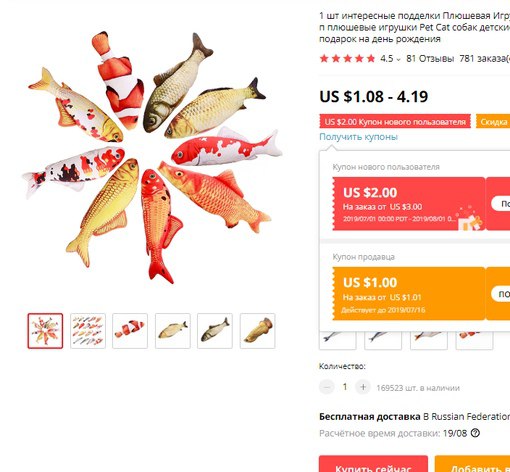Click the delivery time help question icon
Image resolution: width=510 pixels, height=472 pixels.
pos(475,433)
